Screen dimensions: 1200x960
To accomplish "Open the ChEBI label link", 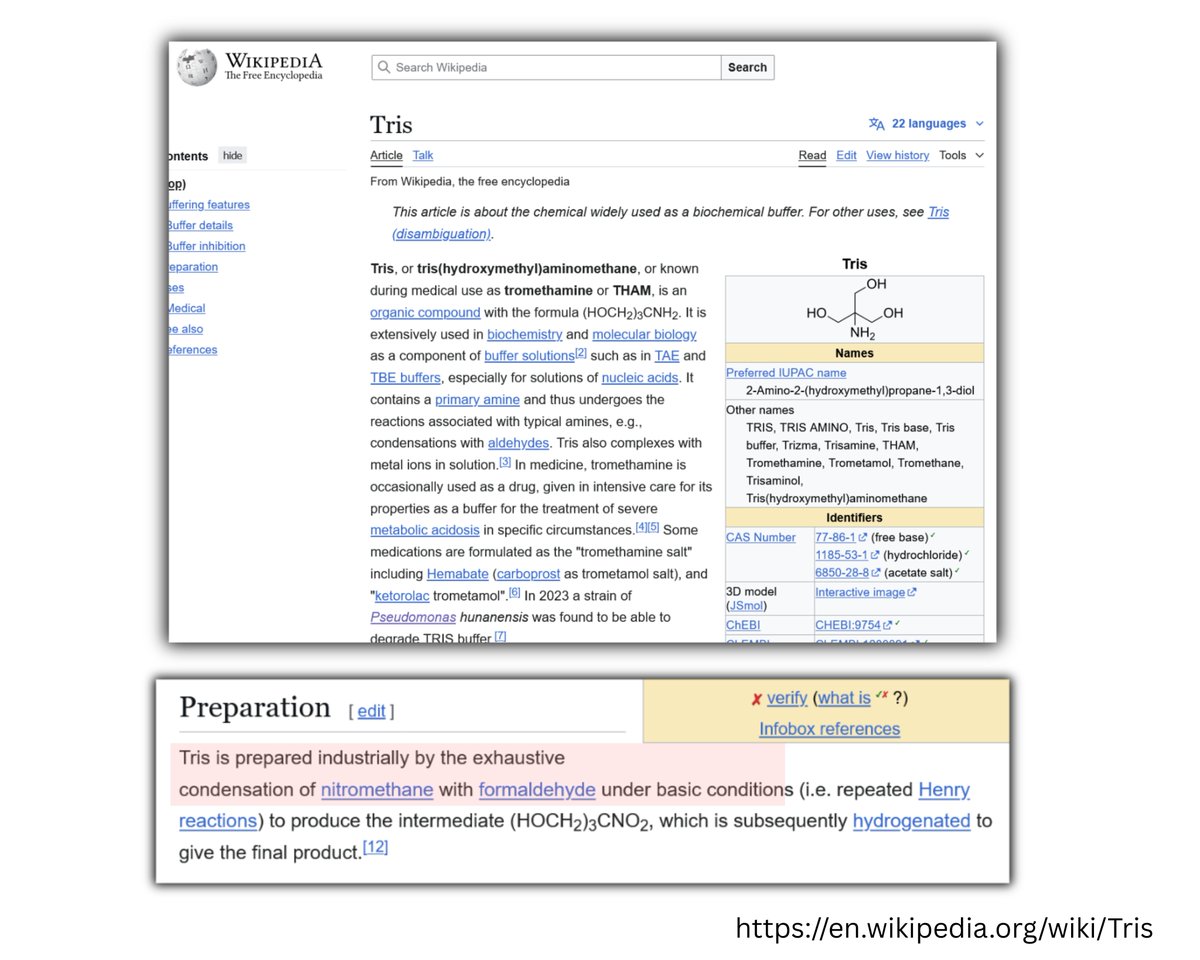I will coord(743,625).
